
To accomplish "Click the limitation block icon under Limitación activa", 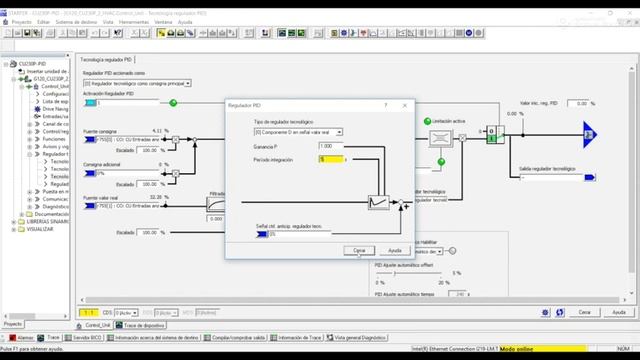I will click(440, 139).
